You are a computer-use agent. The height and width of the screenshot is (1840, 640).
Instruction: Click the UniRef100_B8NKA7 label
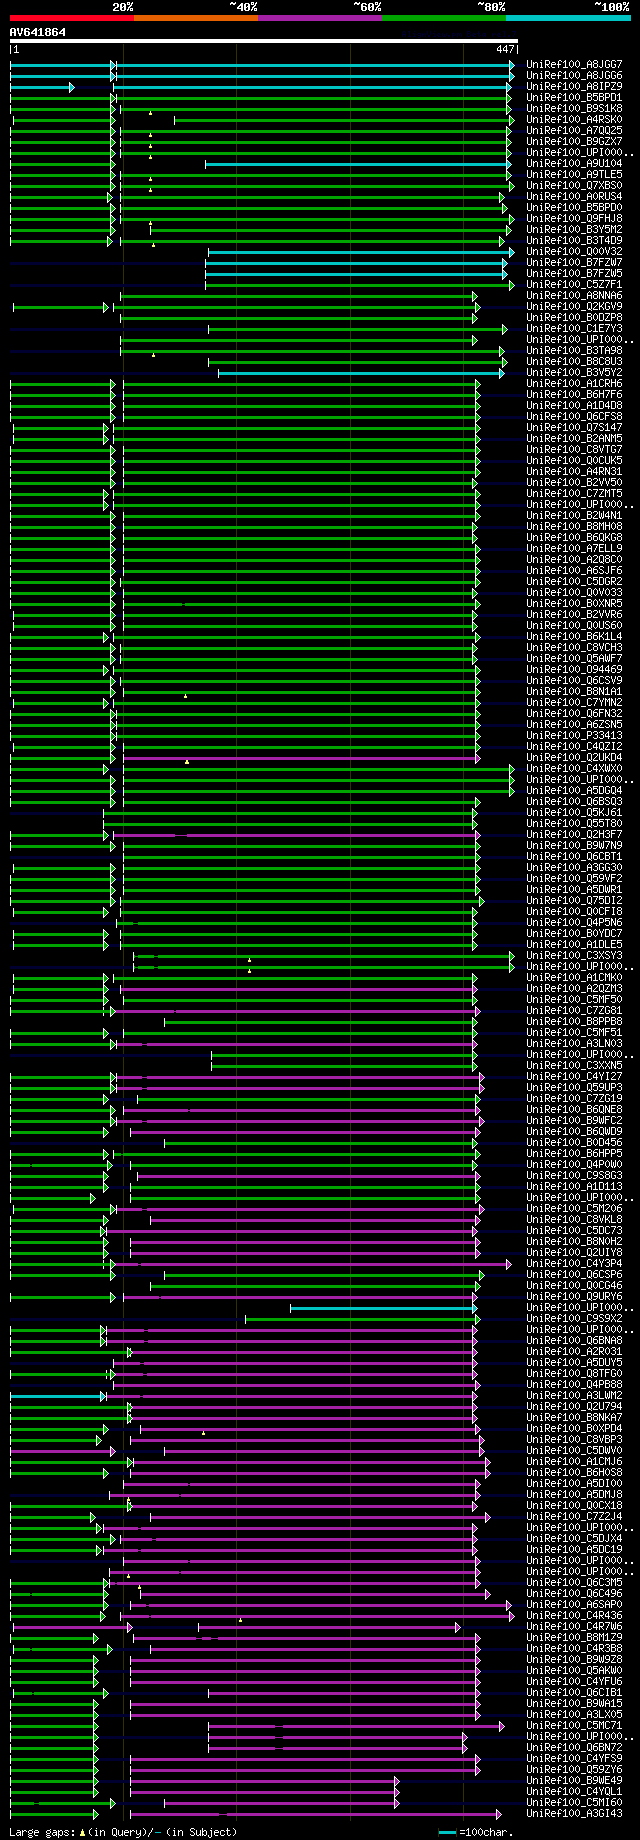pyautogui.click(x=574, y=1418)
